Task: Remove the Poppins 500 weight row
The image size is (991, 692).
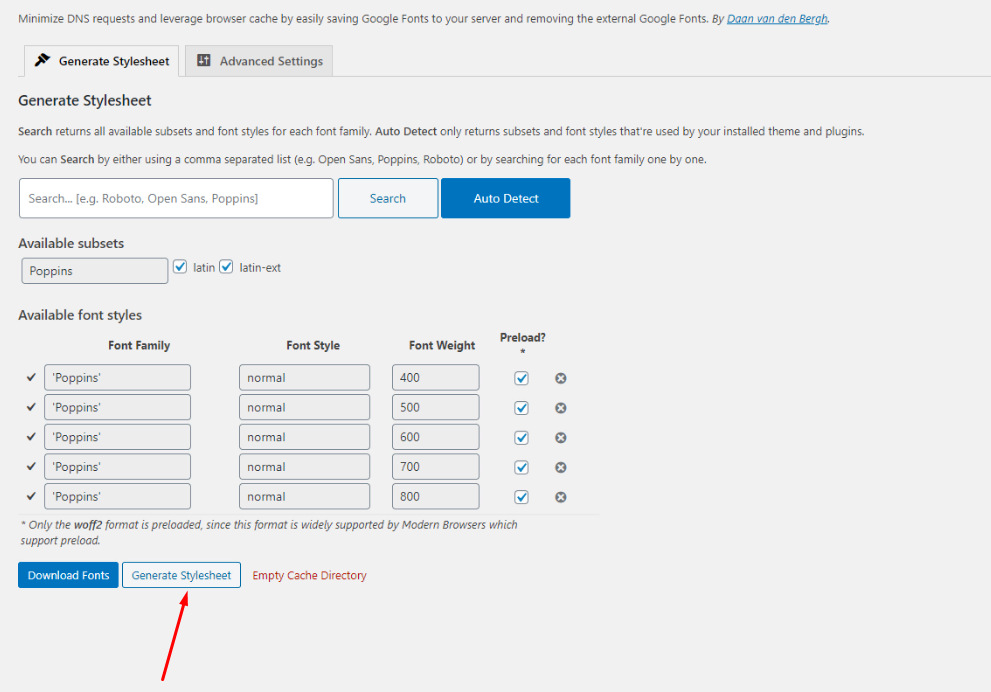Action: click(561, 408)
